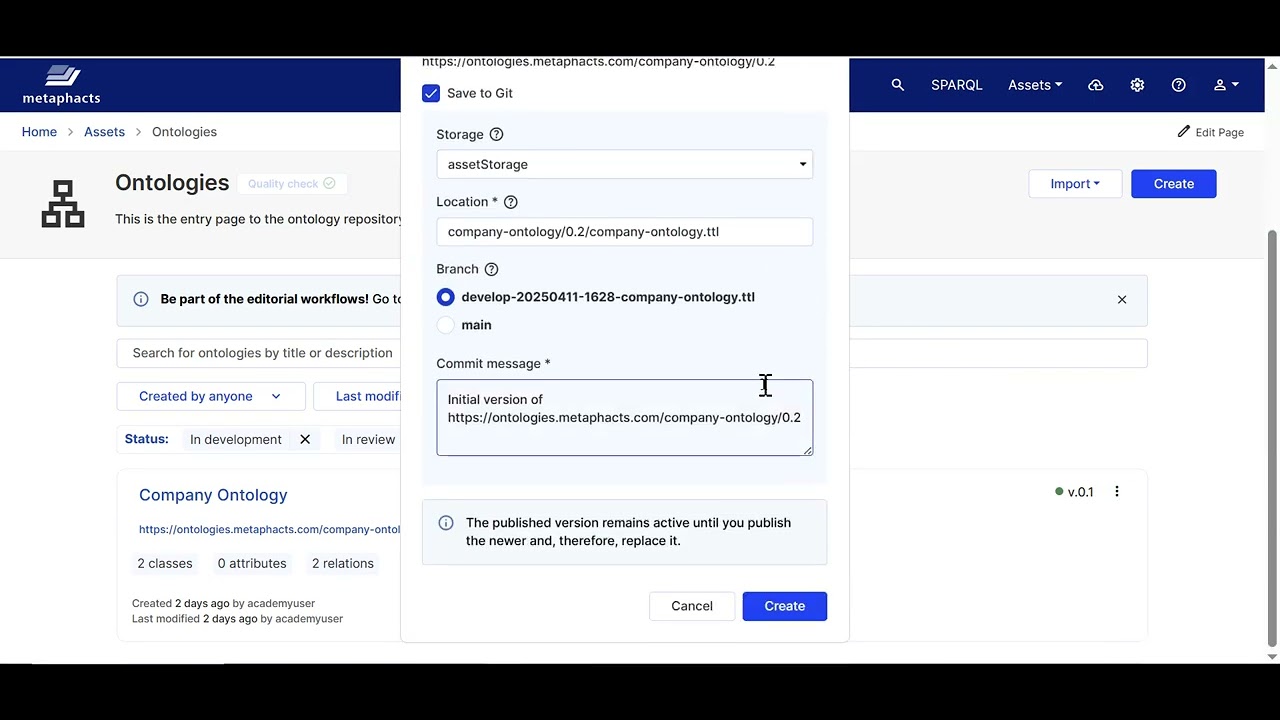Click the page header Create button
1280x720 pixels.
(x=1174, y=184)
